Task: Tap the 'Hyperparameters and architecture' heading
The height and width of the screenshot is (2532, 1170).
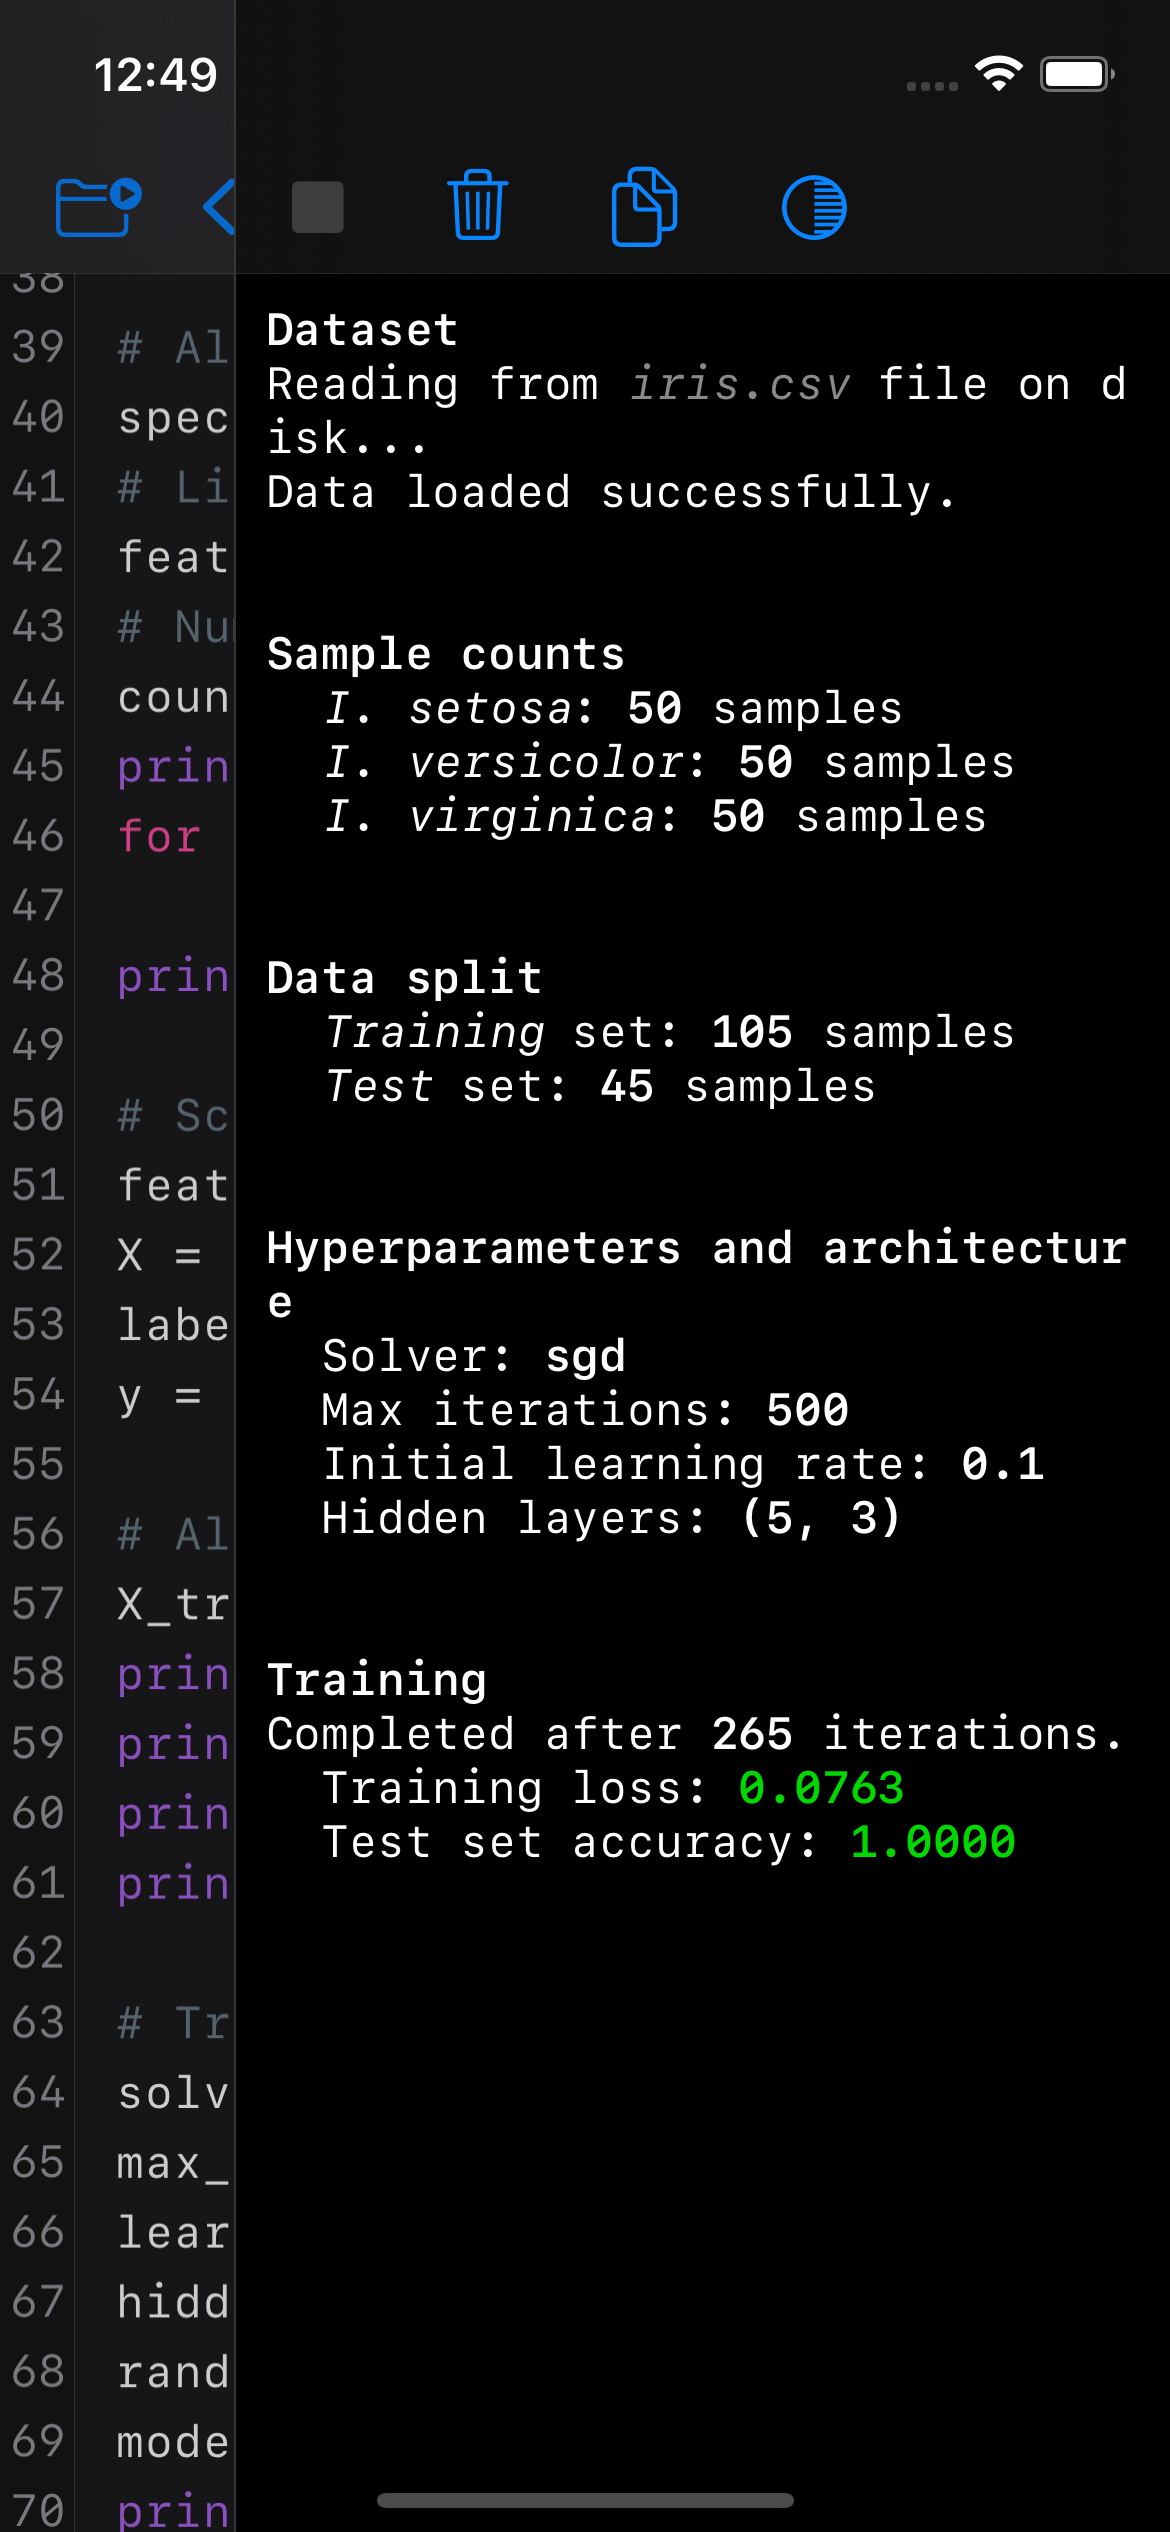Action: tap(696, 1249)
